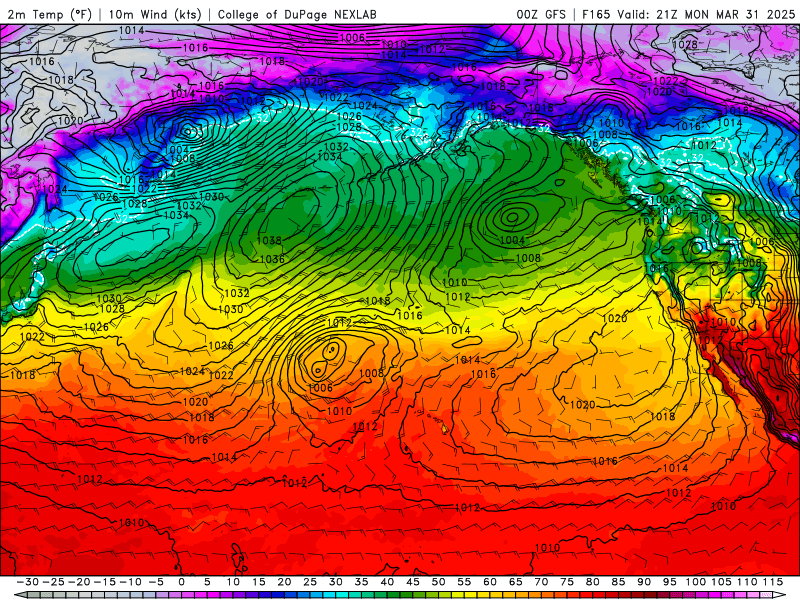Click the green color bar swatch below 45
Screen dimensions: 800x600
(x=418, y=595)
